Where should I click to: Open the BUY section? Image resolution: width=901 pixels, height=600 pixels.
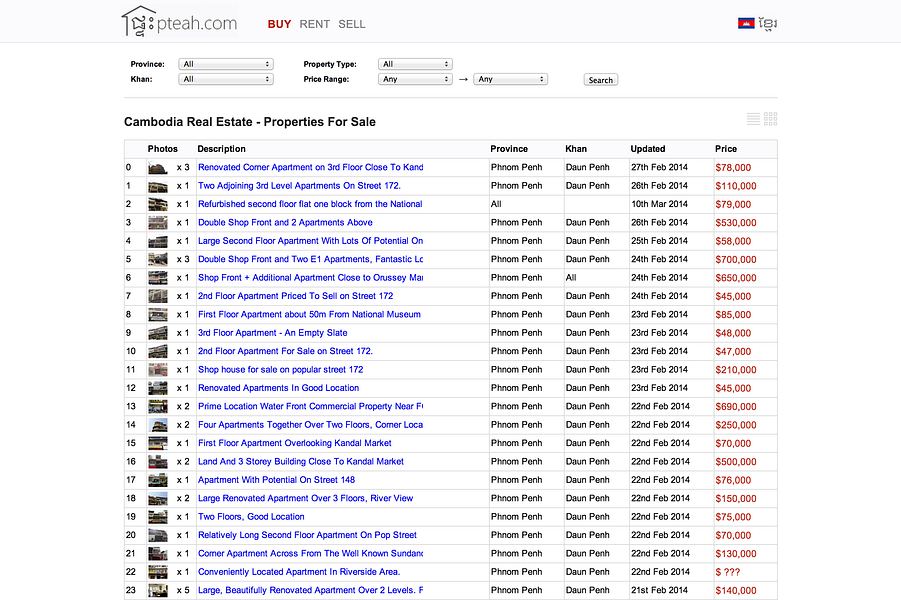pos(279,24)
